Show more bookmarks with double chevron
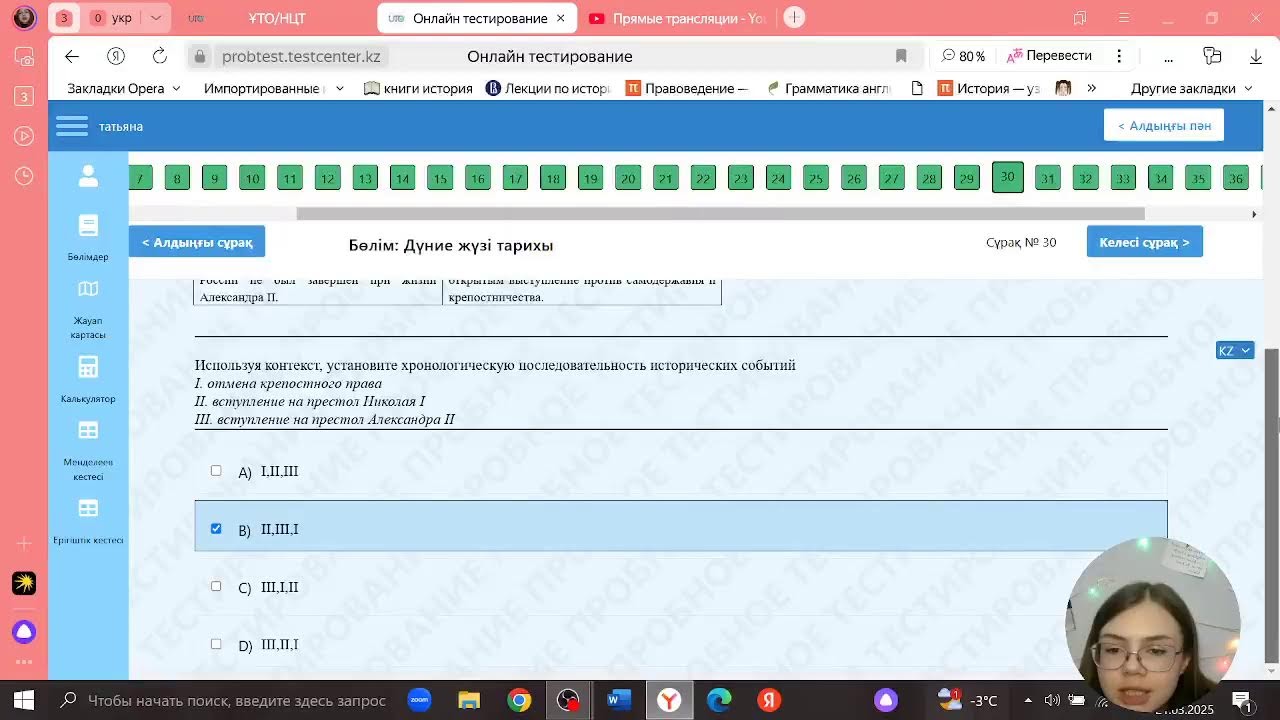Viewport: 1280px width, 720px height. 1091,88
